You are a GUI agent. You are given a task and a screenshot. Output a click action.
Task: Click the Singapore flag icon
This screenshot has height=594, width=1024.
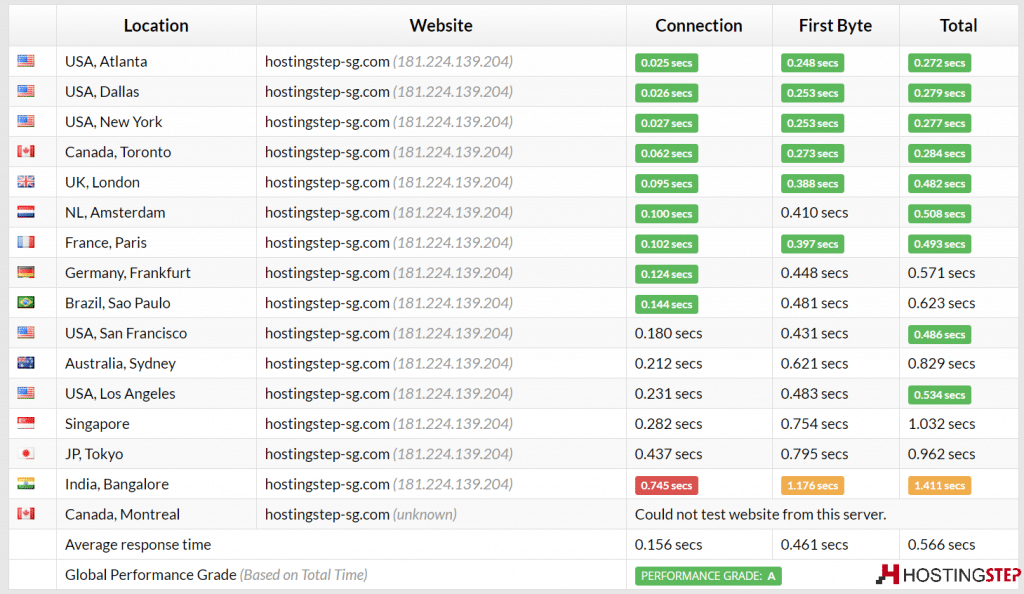click(x=26, y=424)
